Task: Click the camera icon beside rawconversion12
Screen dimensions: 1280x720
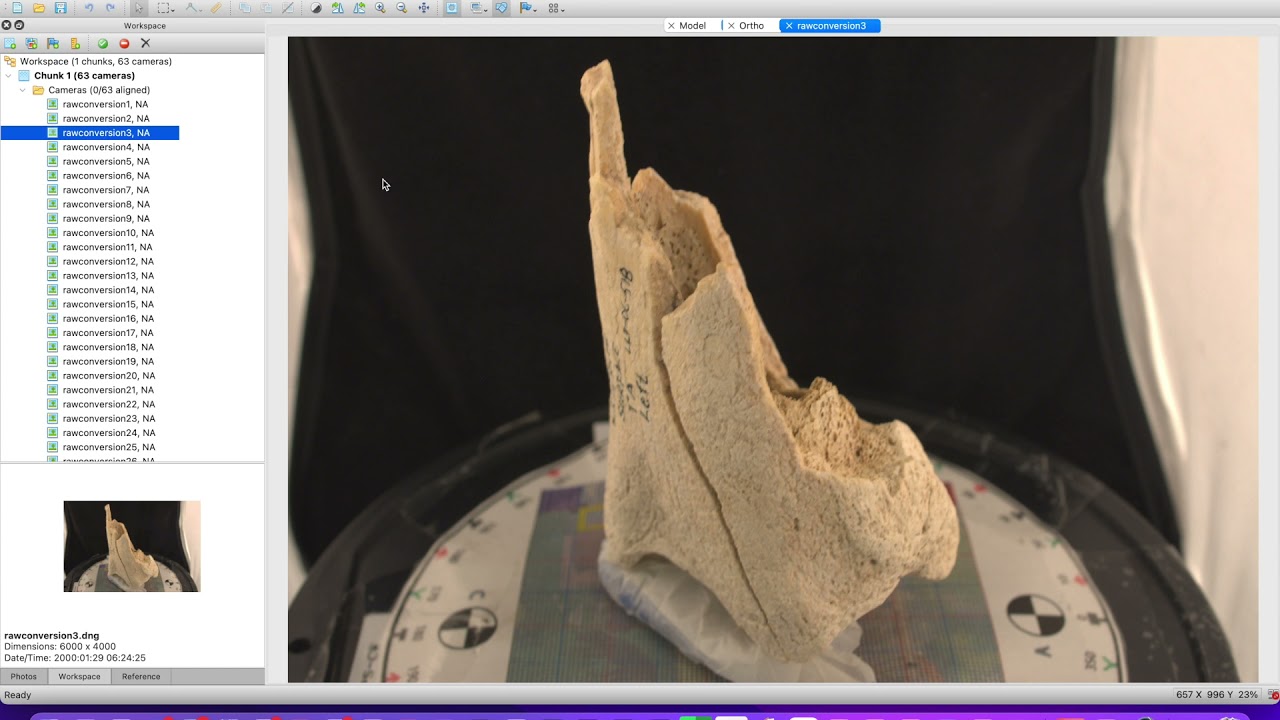Action: [x=53, y=261]
